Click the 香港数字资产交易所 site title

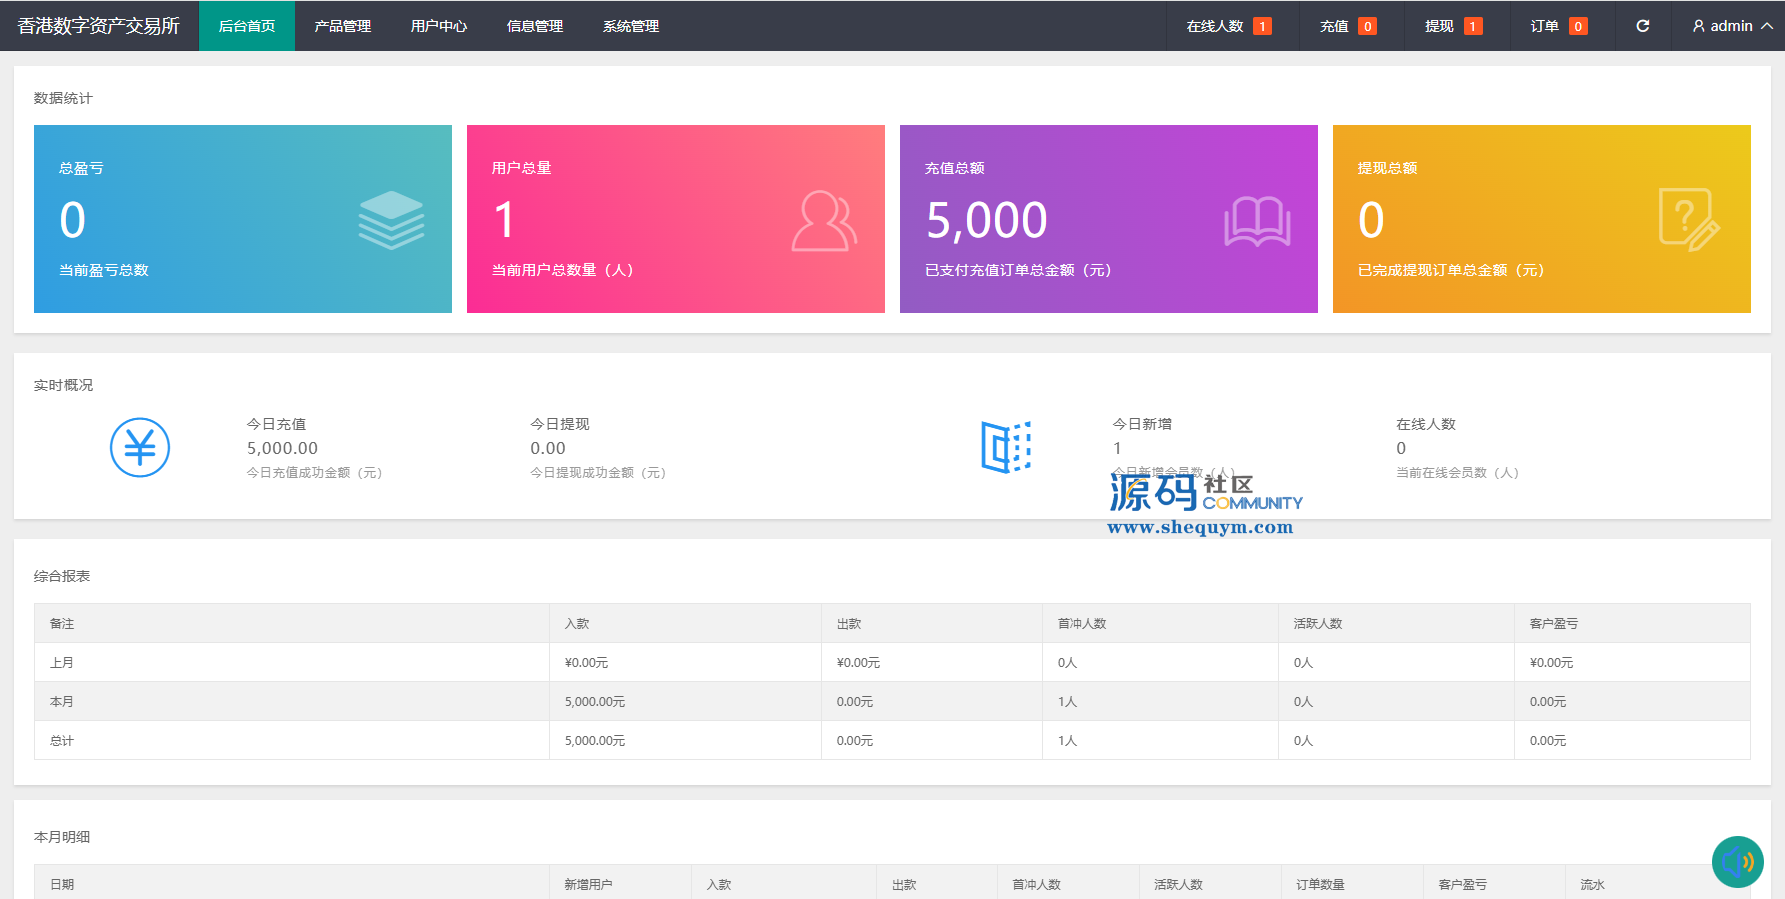[x=99, y=26]
